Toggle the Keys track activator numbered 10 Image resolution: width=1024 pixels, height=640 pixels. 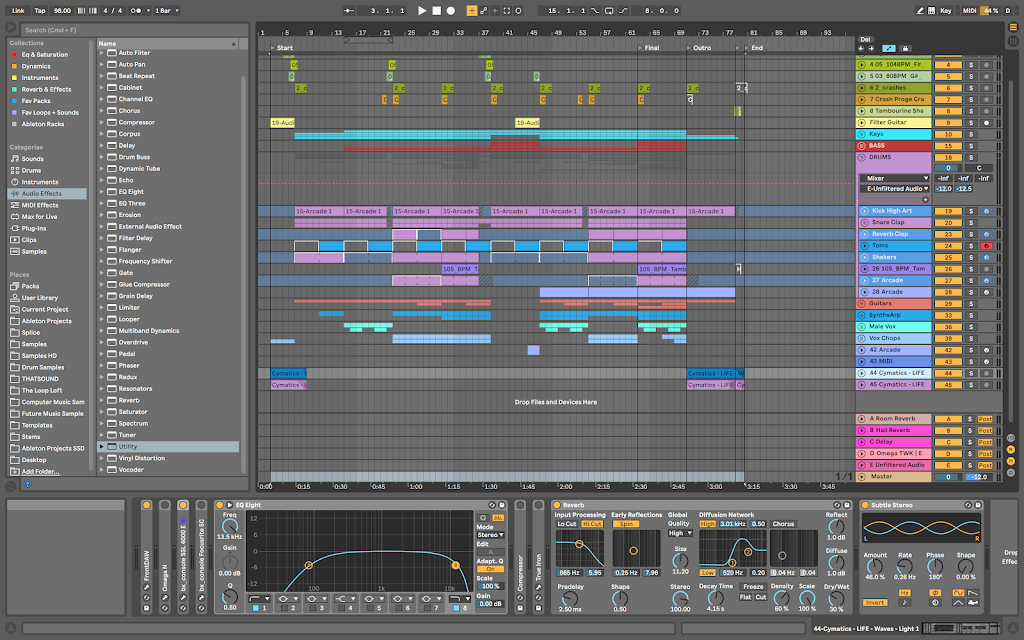948,135
